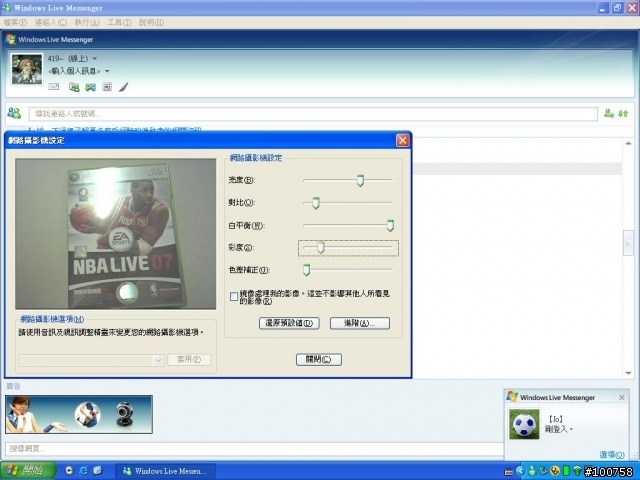Click the 選項(O) options link in toast
The width and height of the screenshot is (640, 480).
coord(612,455)
